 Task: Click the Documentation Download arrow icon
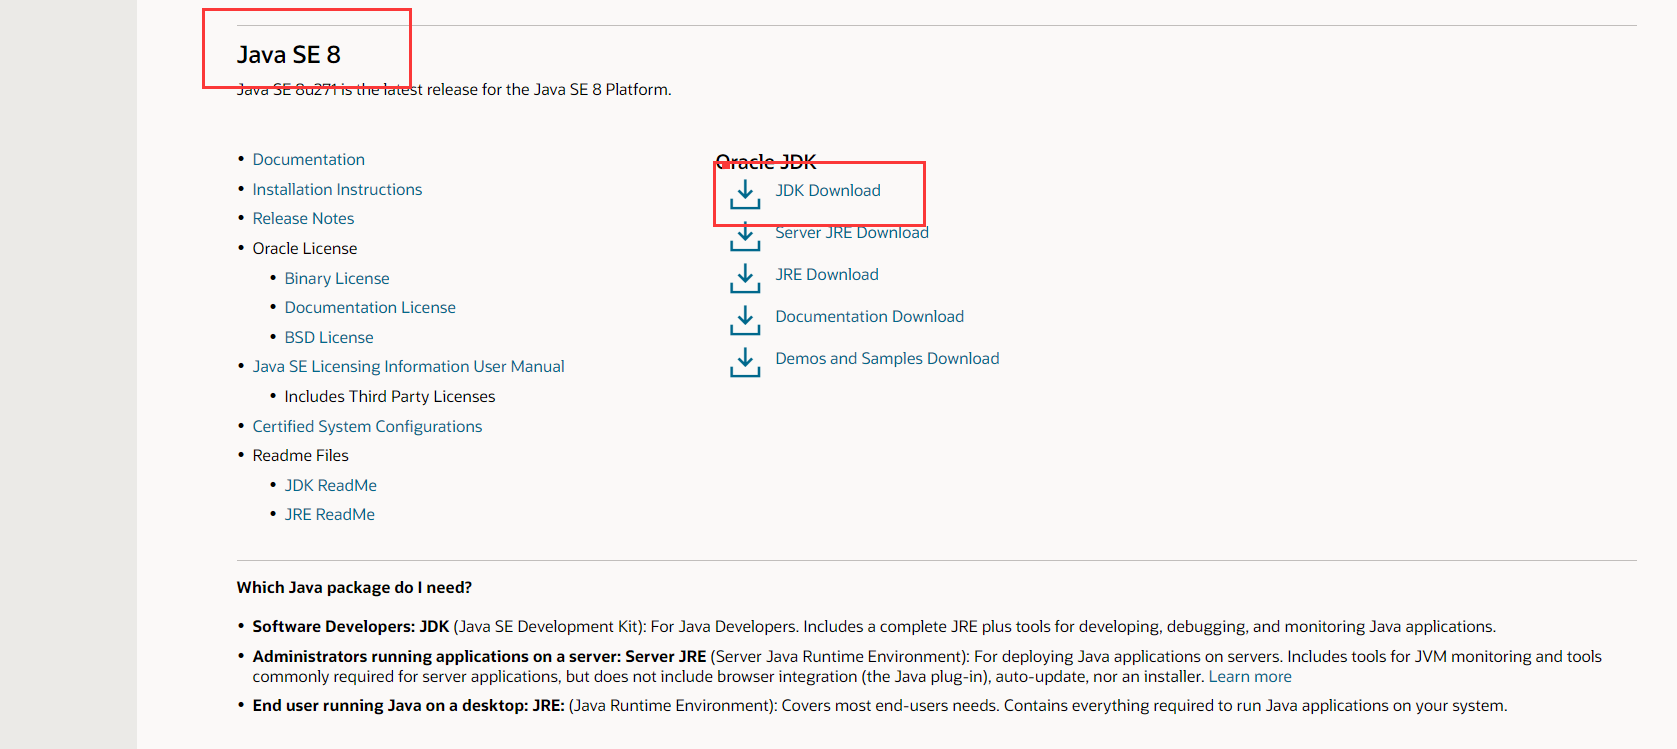745,319
